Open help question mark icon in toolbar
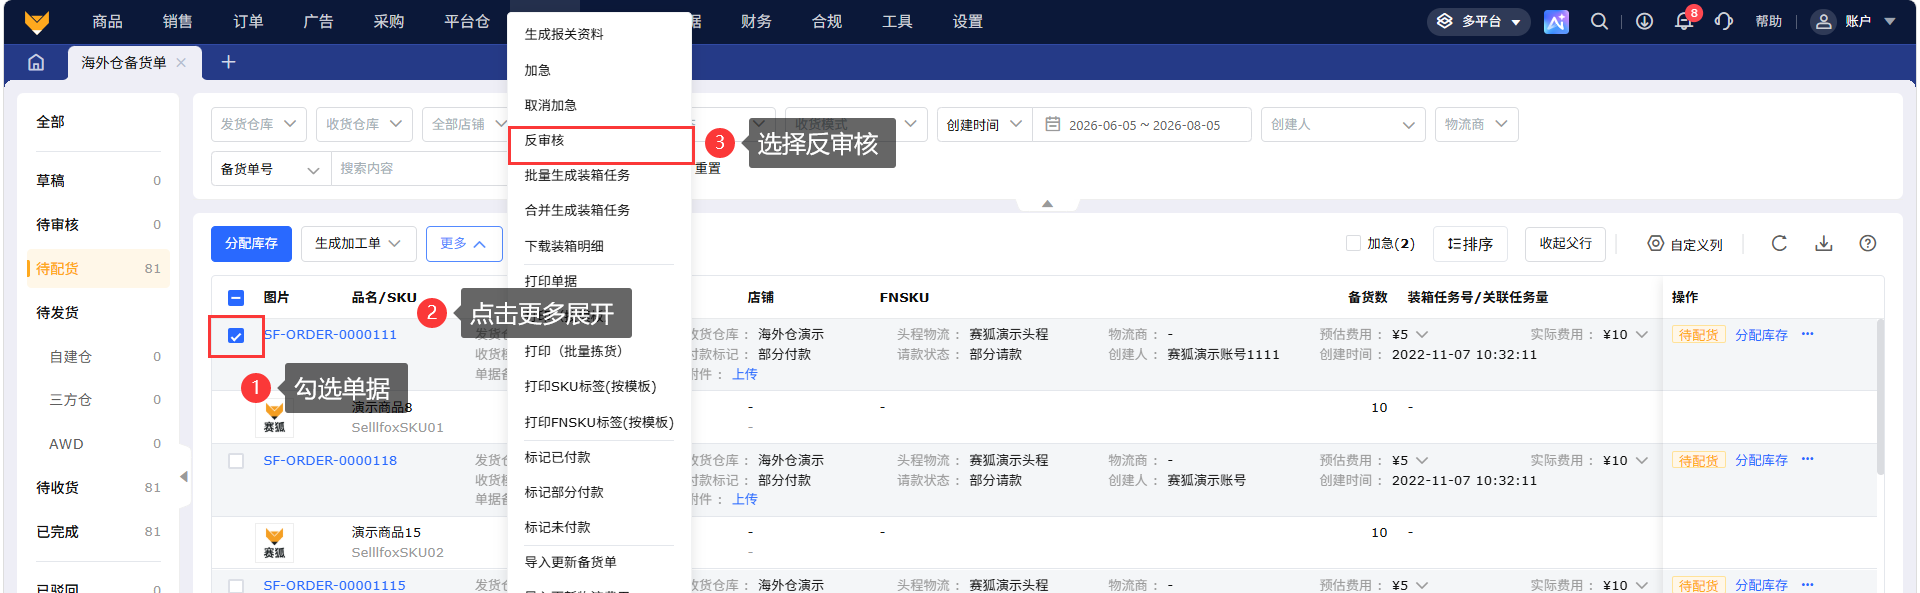This screenshot has width=1920, height=593. tap(1868, 243)
